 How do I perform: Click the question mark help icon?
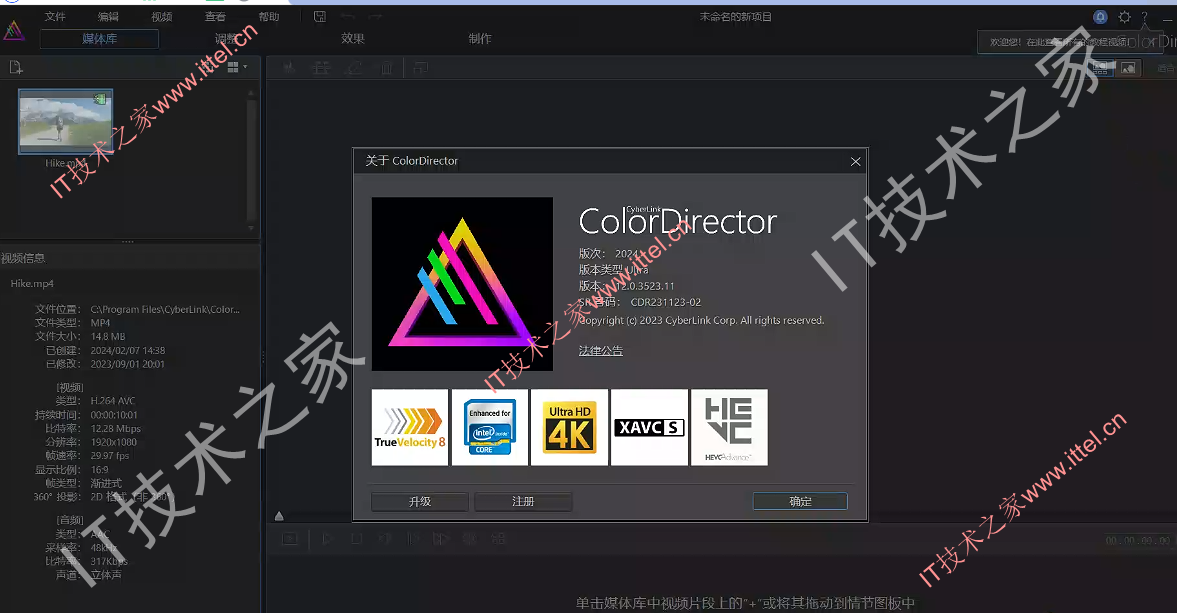click(x=1145, y=17)
